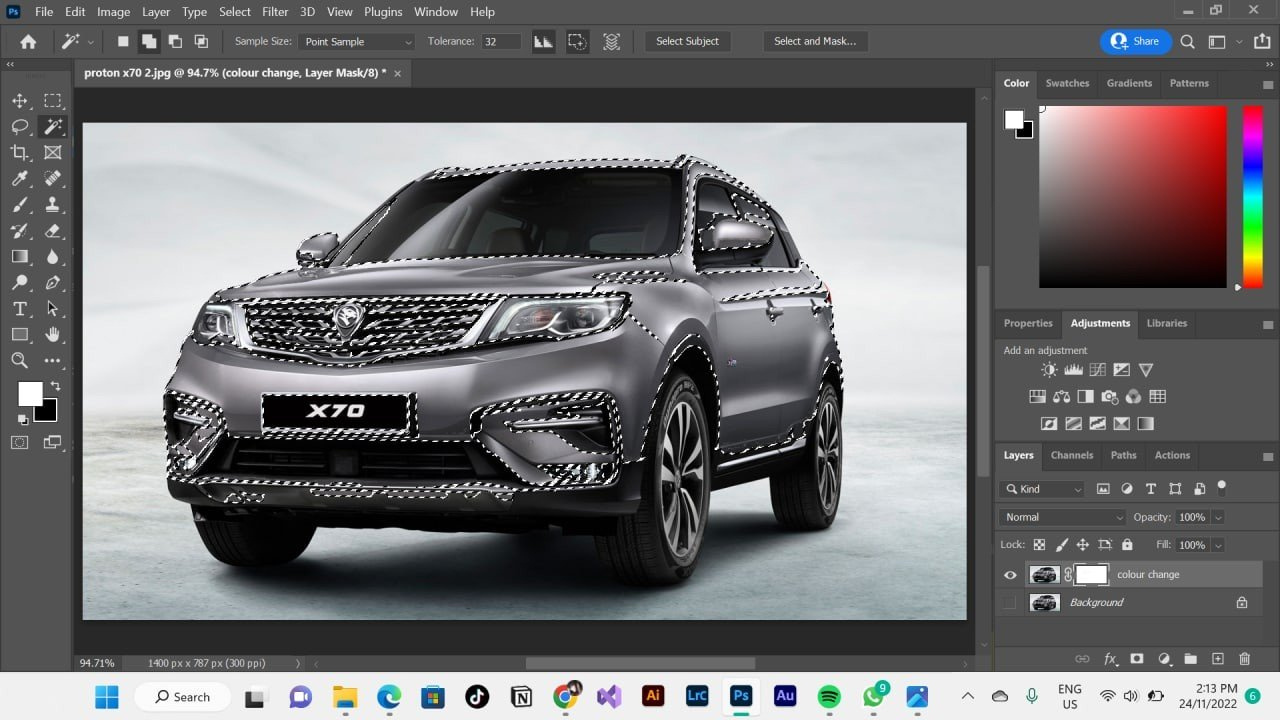Screen dimensions: 1280x720
Task: Click the foreground color swatch in toolbar
Action: [x=29, y=393]
